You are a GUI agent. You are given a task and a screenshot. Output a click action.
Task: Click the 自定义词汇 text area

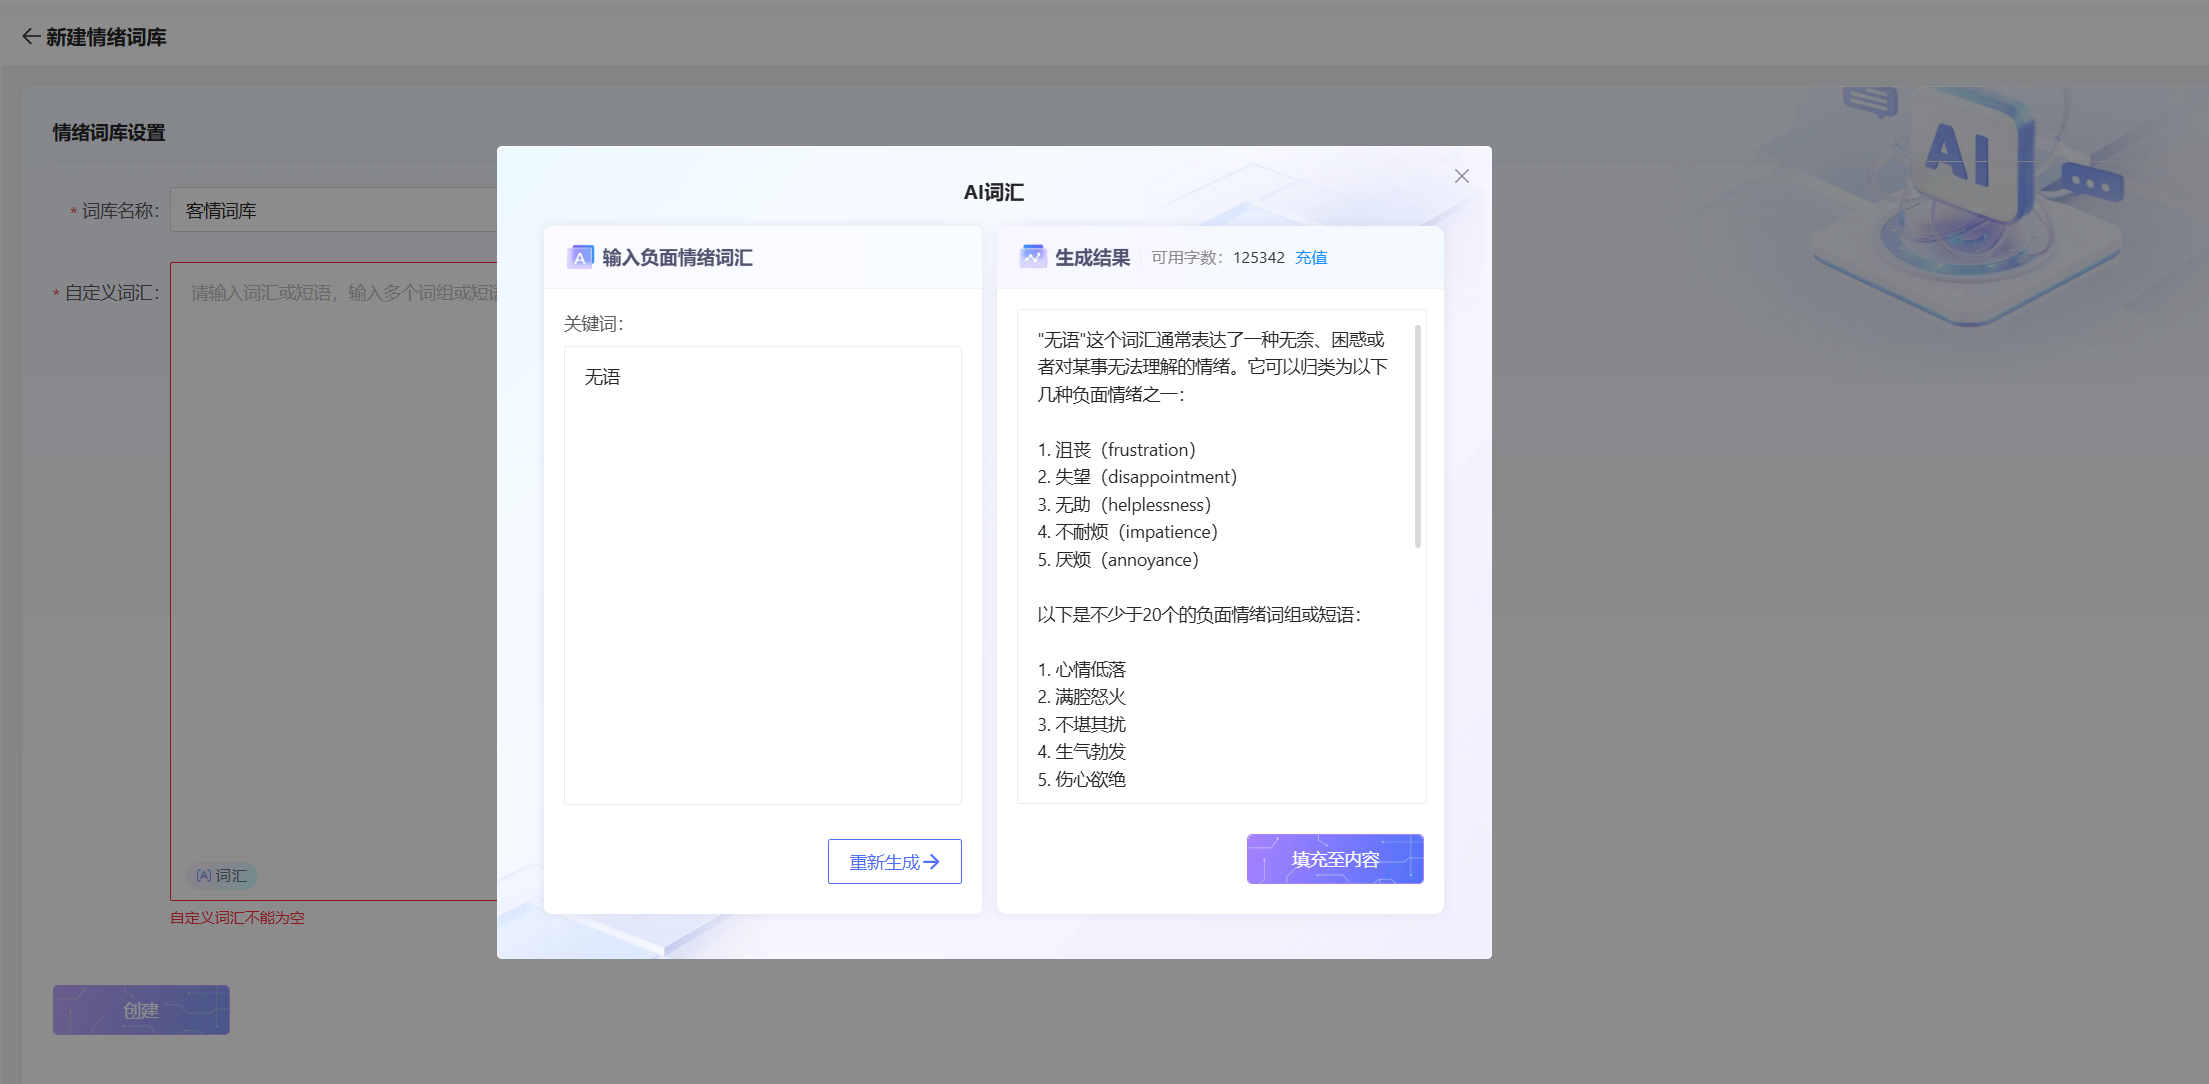pyautogui.click(x=334, y=581)
